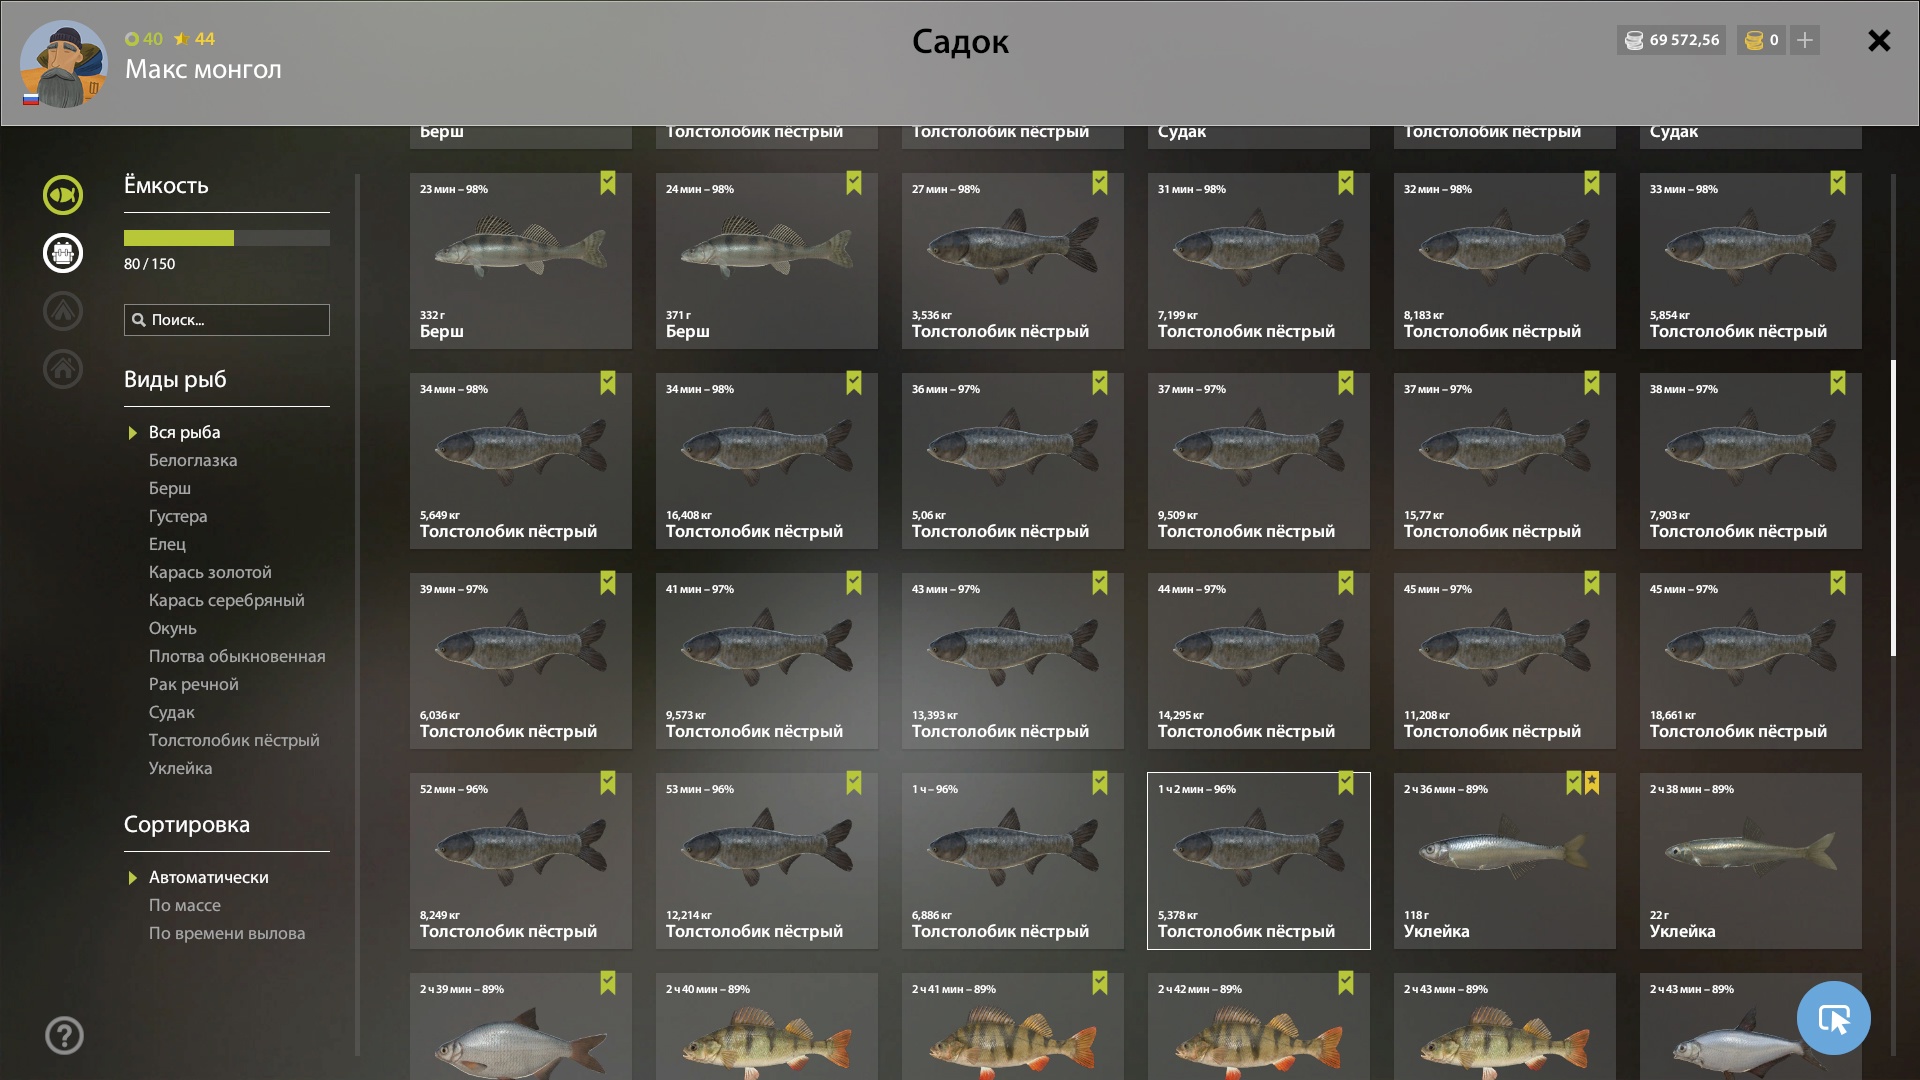Sort fish По массе

click(x=185, y=905)
